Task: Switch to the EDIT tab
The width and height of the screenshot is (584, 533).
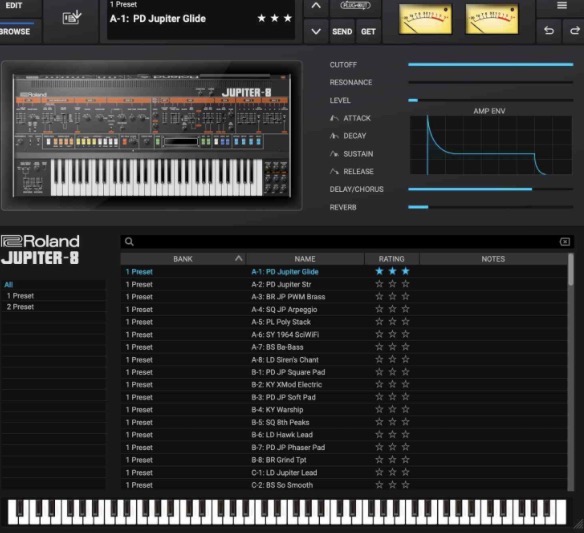Action: pyautogui.click(x=14, y=6)
